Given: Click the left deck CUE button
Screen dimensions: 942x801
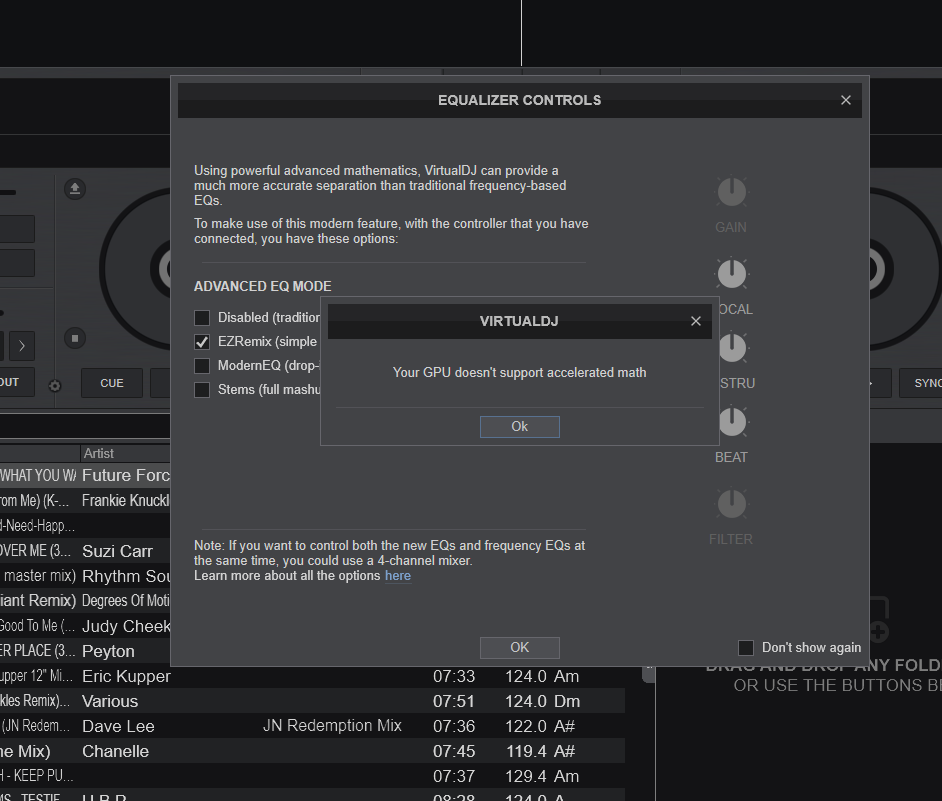Looking at the screenshot, I should (x=112, y=383).
